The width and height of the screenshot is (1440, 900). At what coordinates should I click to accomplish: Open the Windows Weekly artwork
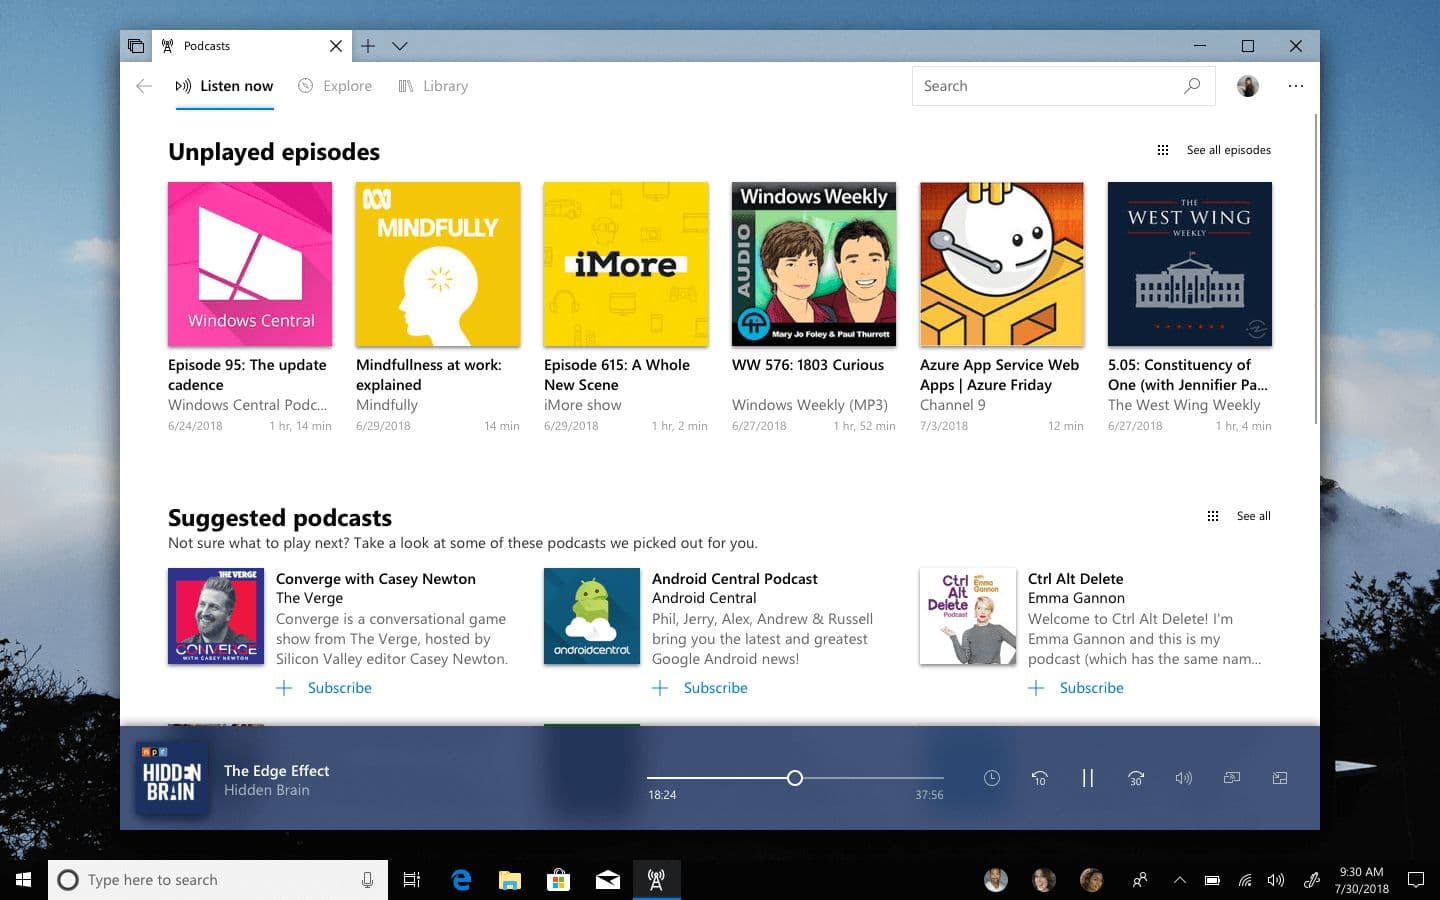coord(814,264)
